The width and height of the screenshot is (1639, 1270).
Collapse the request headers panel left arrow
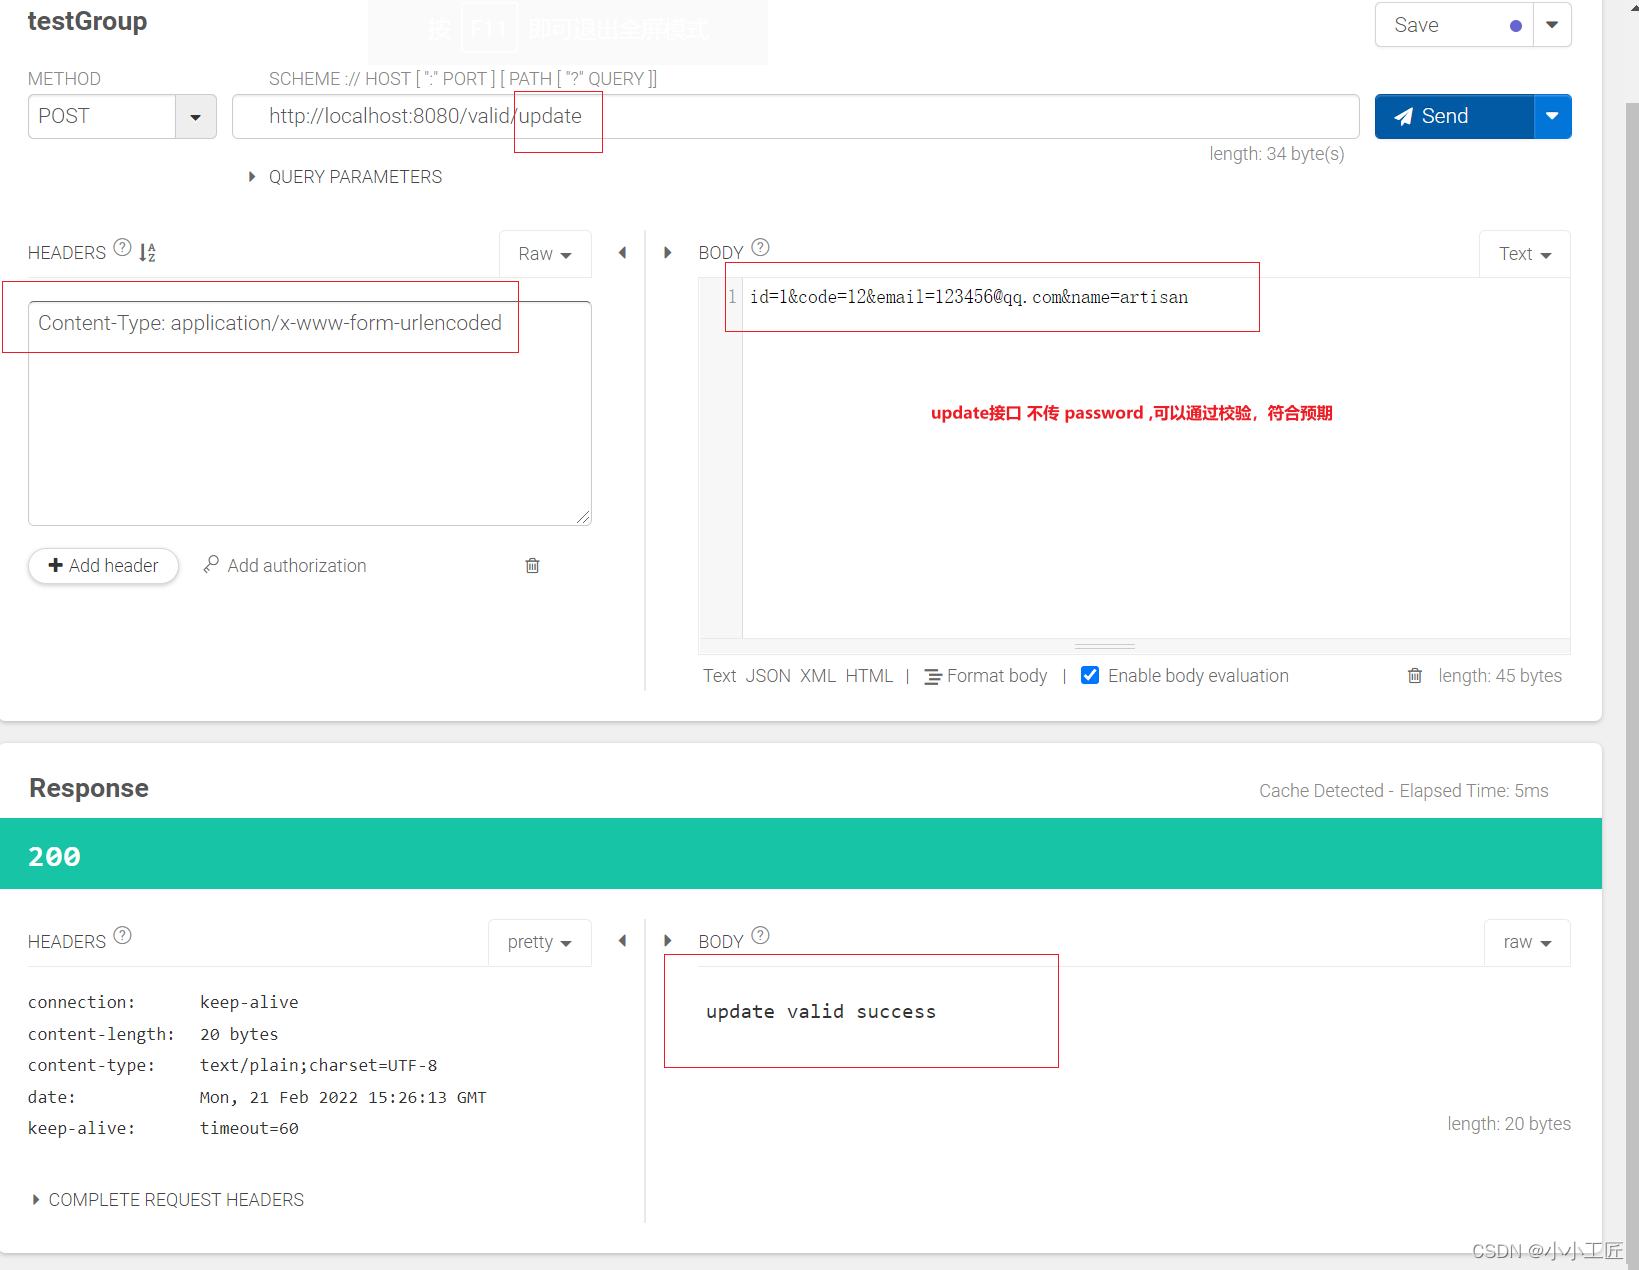622,253
